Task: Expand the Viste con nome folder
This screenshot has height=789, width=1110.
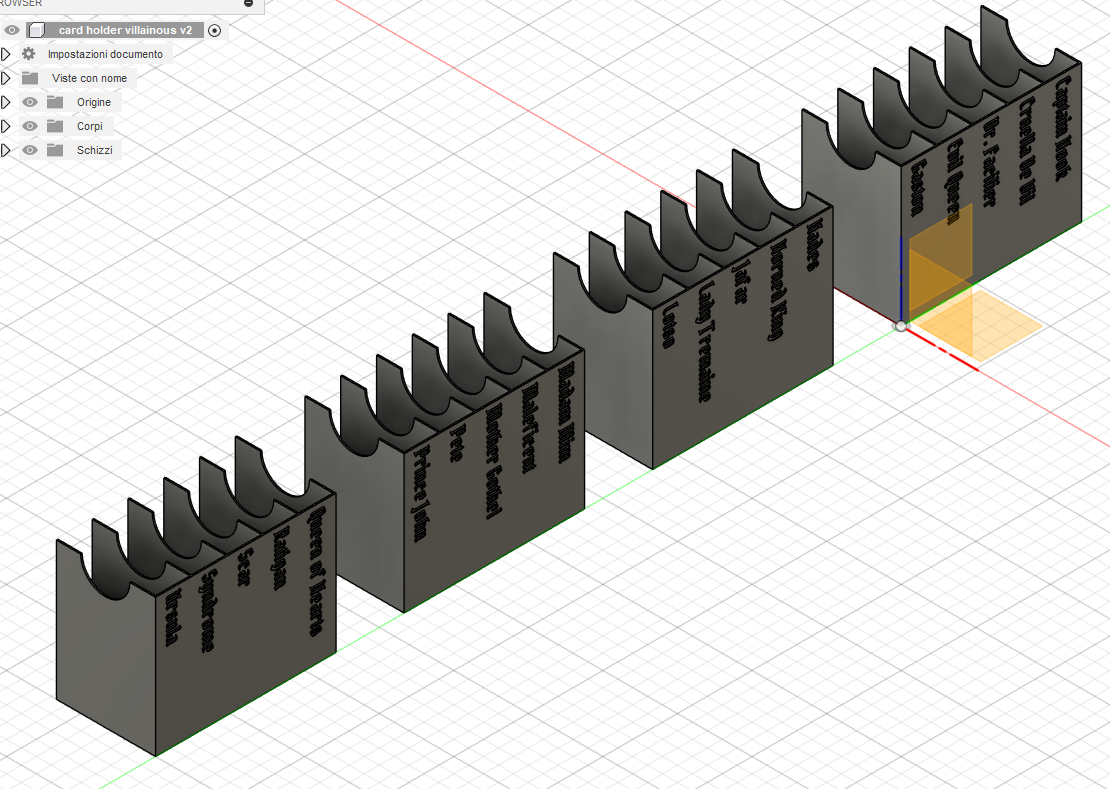Action: tap(6, 78)
